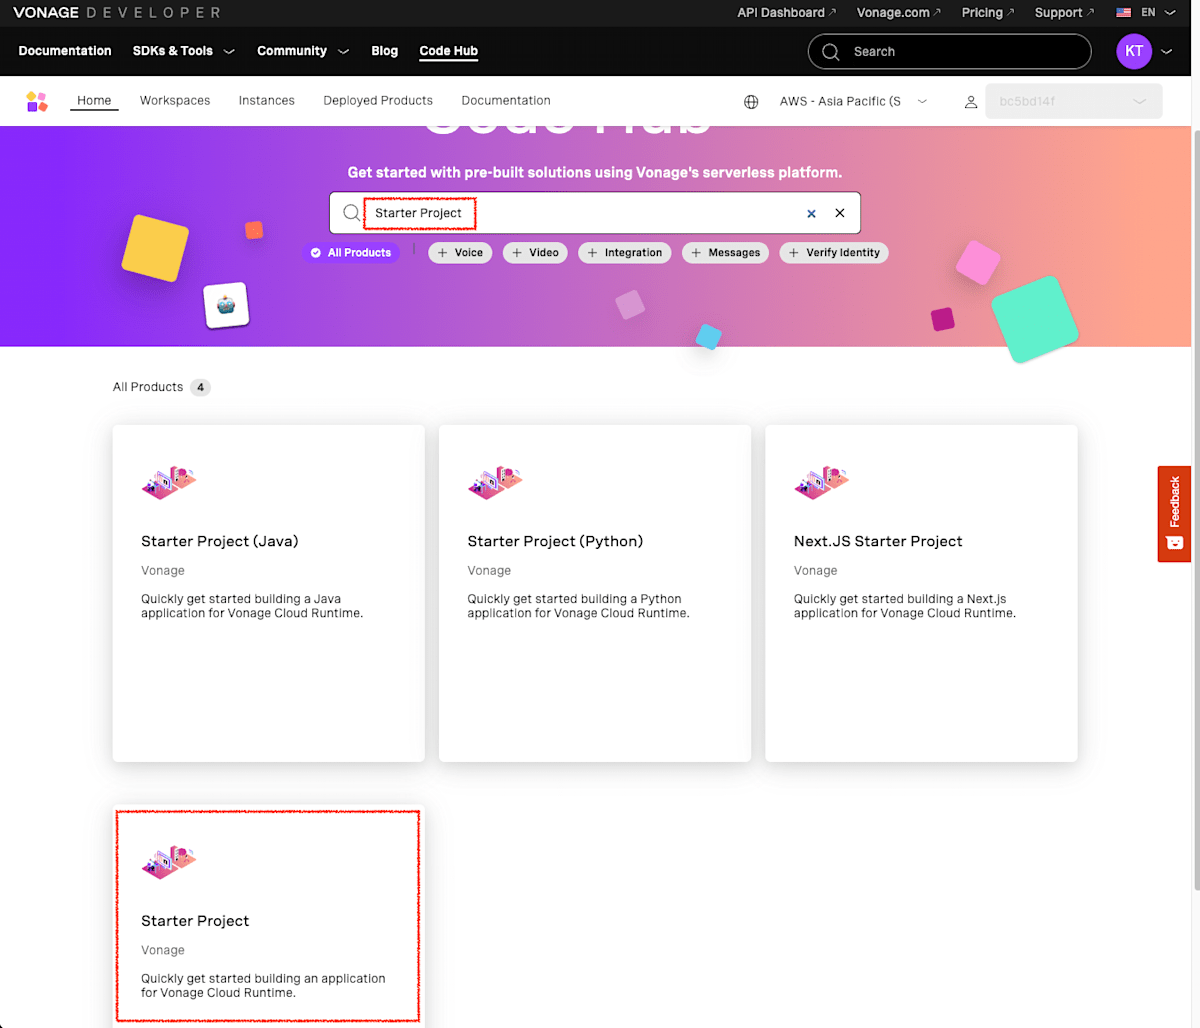Click the top Search input field
This screenshot has height=1028, width=1200.
tap(949, 52)
